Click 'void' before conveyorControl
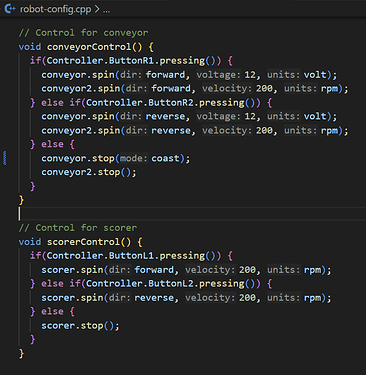 click(30, 47)
